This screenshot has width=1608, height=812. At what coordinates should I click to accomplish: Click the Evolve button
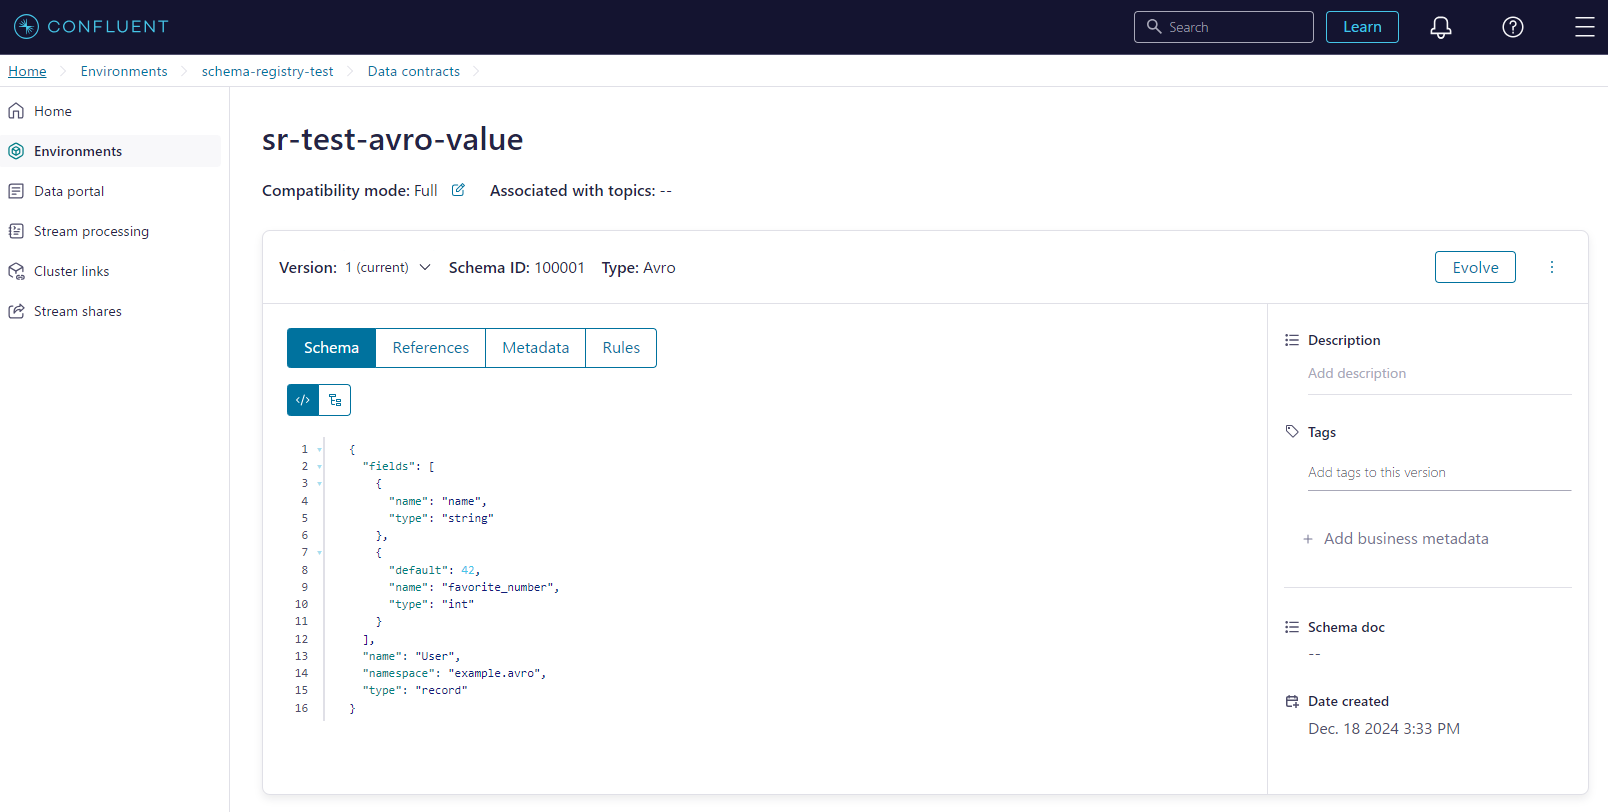click(1475, 267)
